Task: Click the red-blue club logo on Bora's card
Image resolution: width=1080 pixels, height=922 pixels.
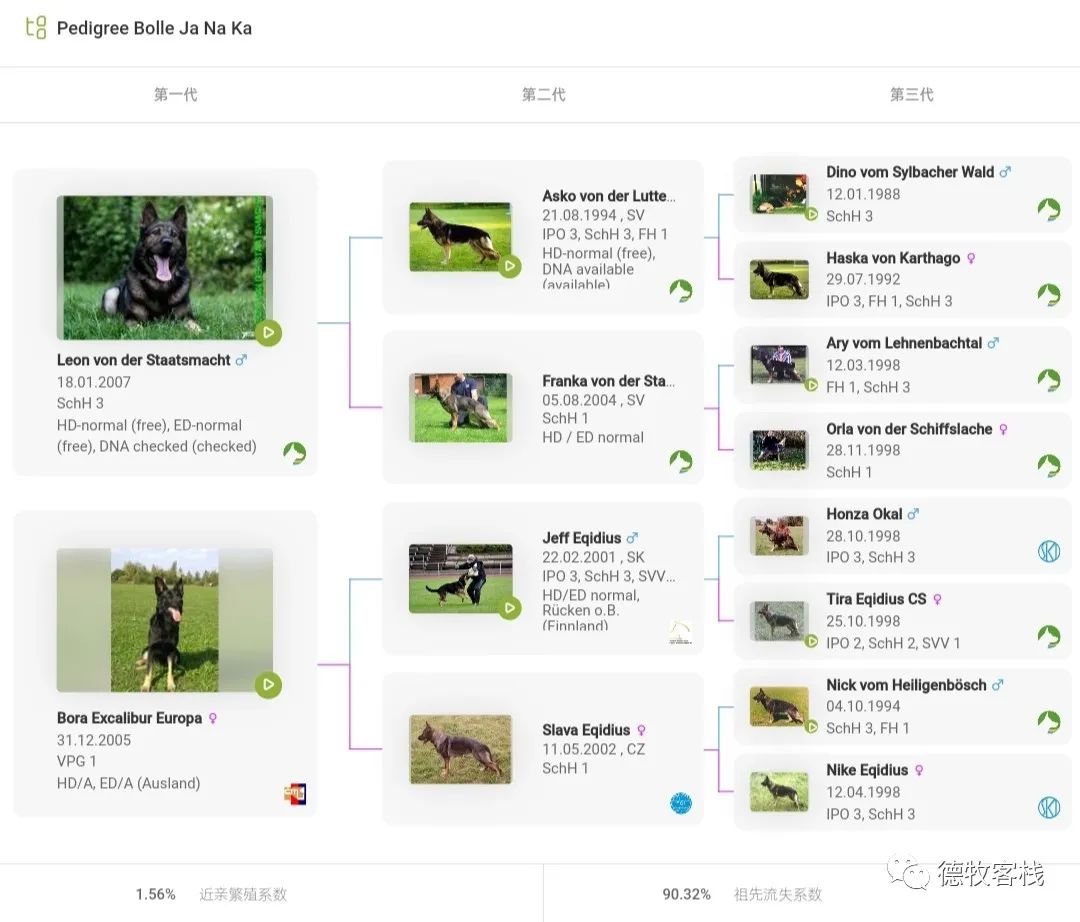Action: tap(295, 794)
